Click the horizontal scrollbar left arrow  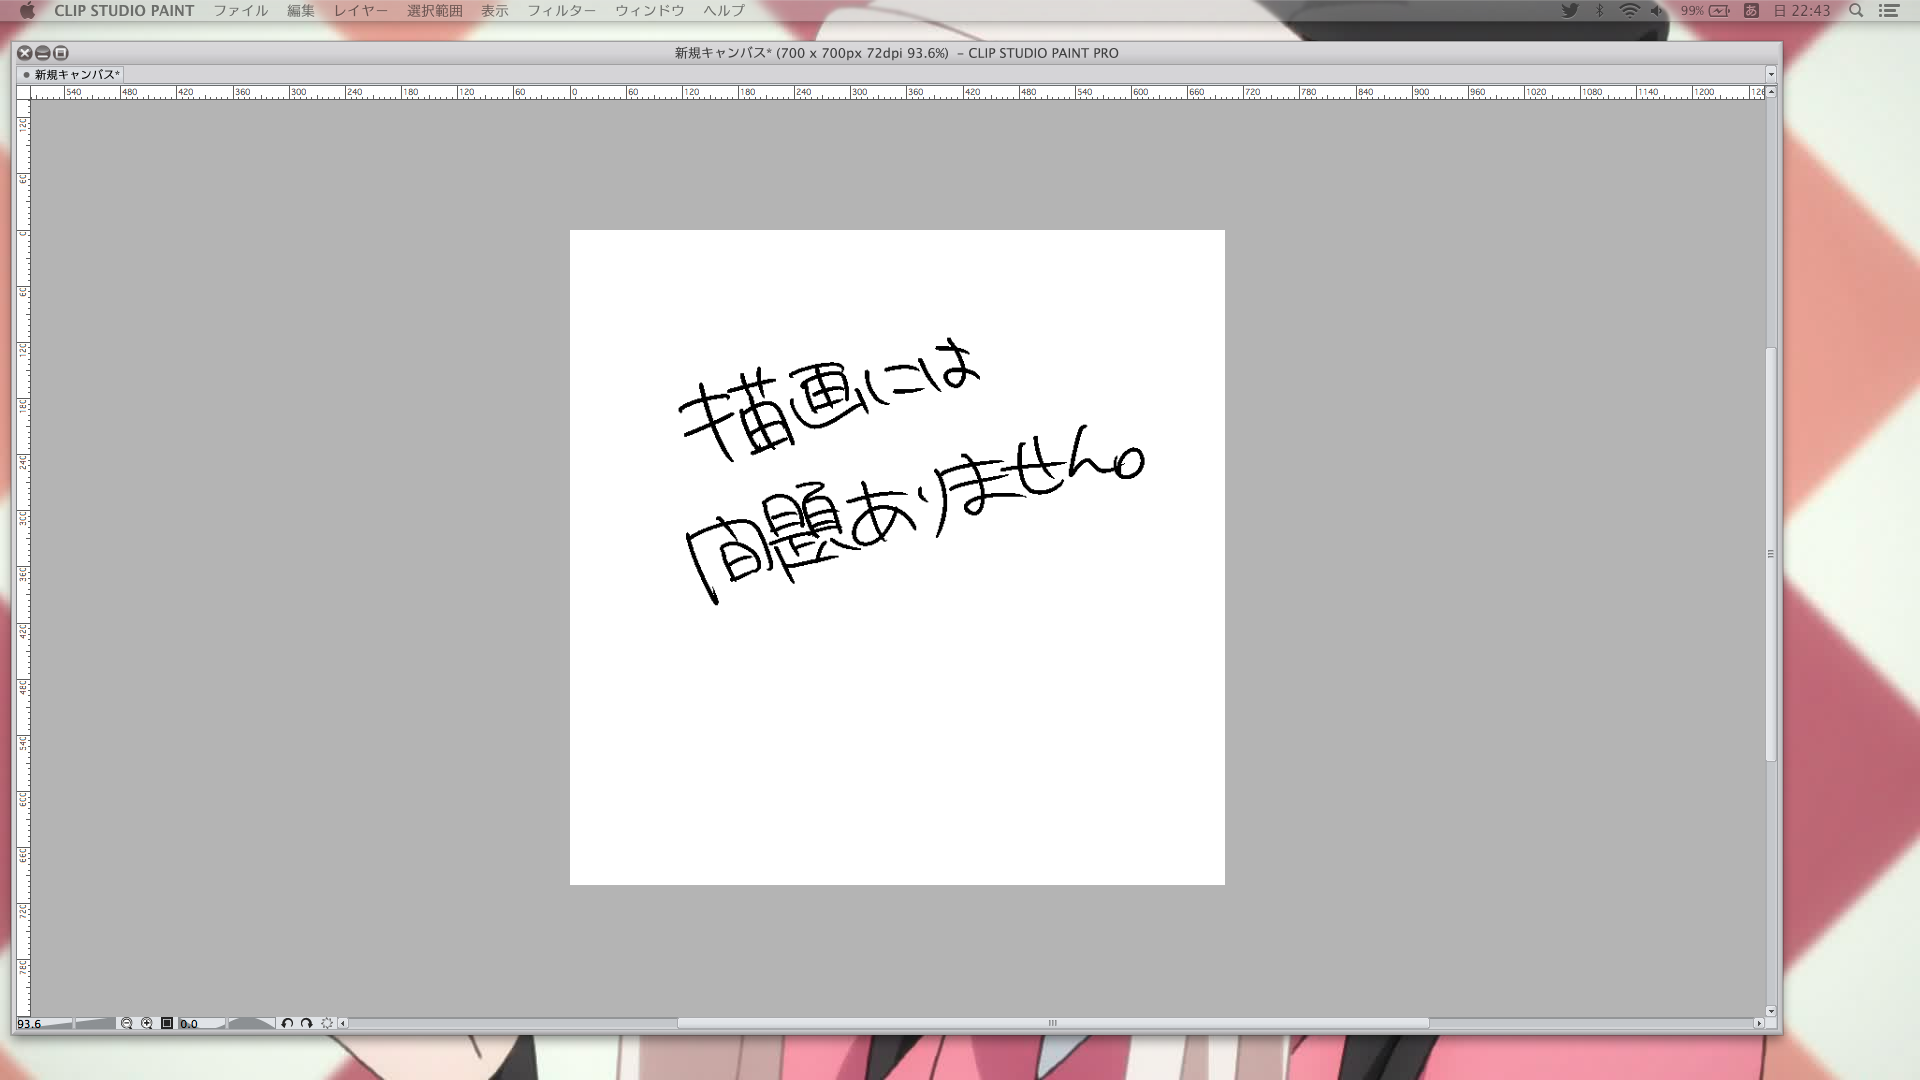click(343, 1023)
